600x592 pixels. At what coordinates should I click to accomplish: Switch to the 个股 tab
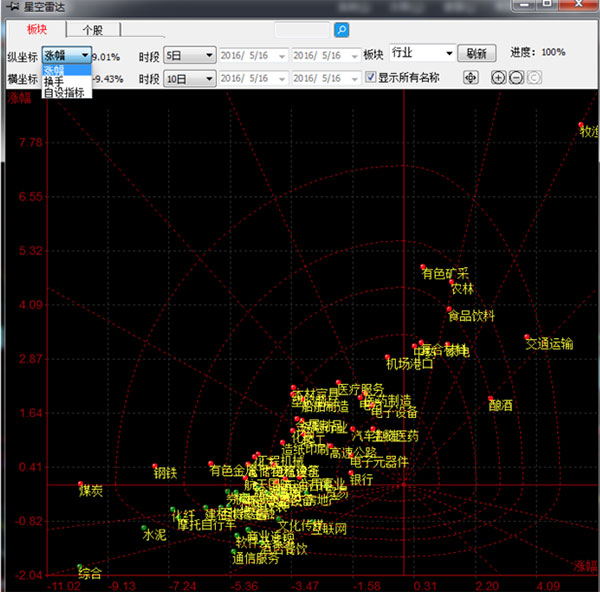point(94,30)
